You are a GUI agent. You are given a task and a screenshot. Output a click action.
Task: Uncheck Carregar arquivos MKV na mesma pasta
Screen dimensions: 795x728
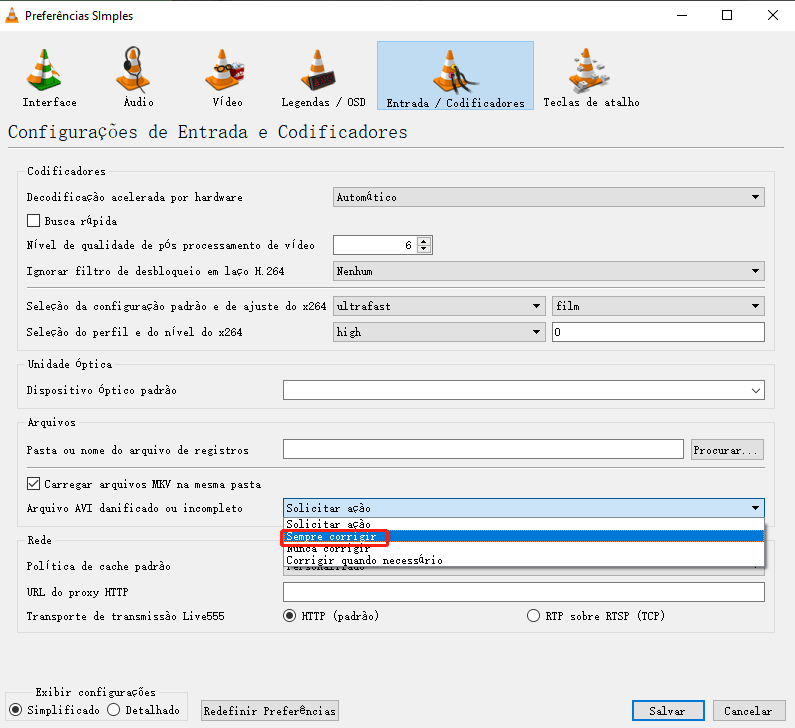pyautogui.click(x=33, y=484)
